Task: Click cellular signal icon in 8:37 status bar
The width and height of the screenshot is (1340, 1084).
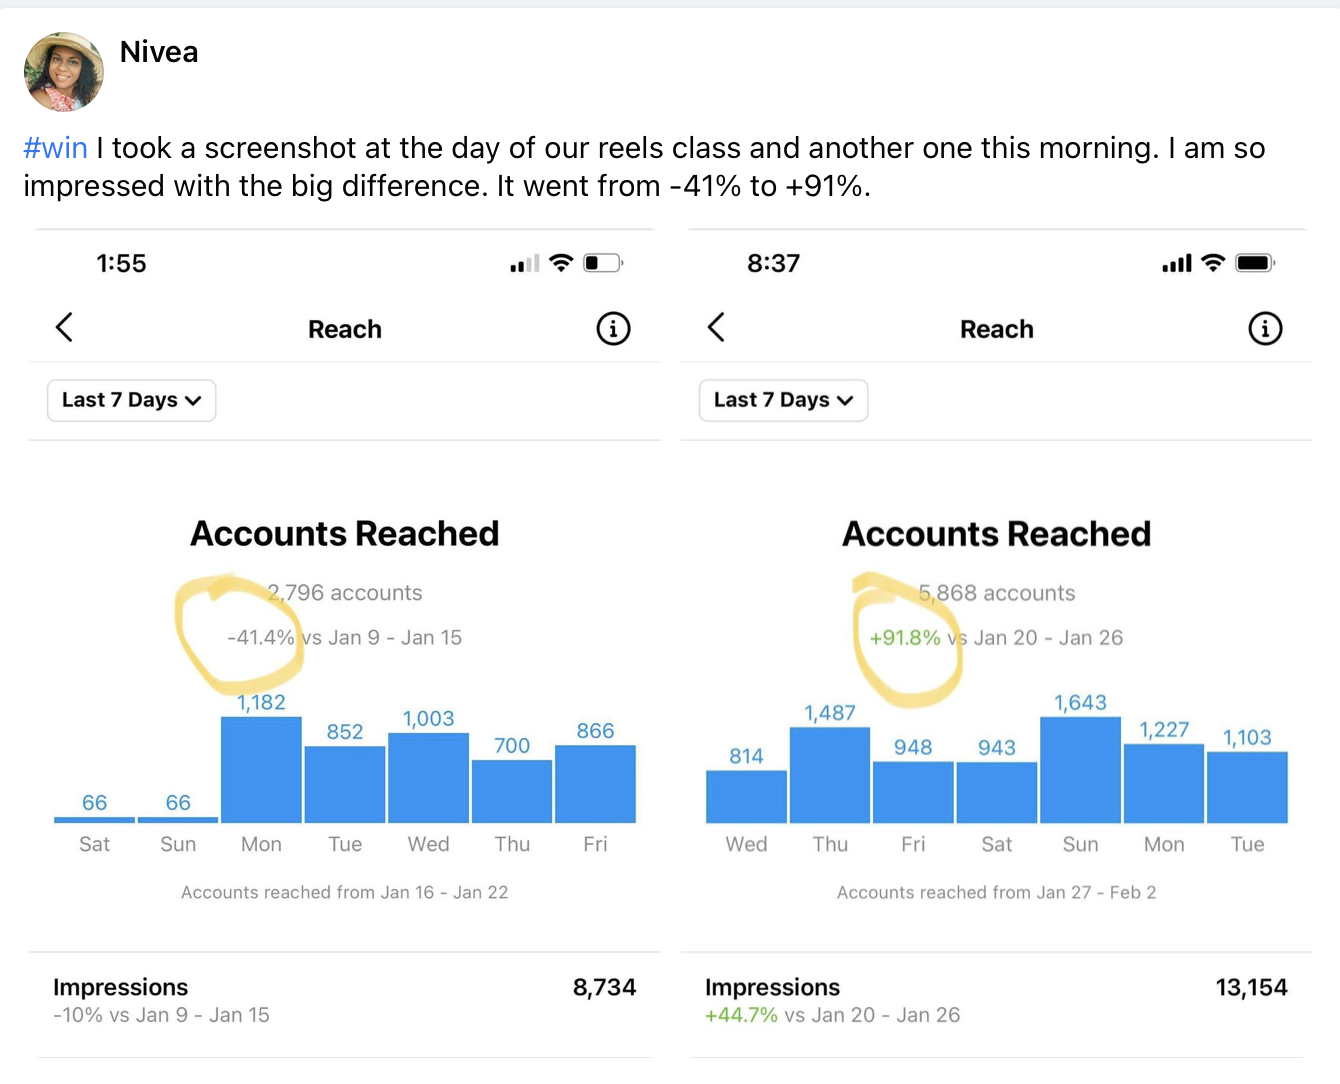Action: [1176, 264]
